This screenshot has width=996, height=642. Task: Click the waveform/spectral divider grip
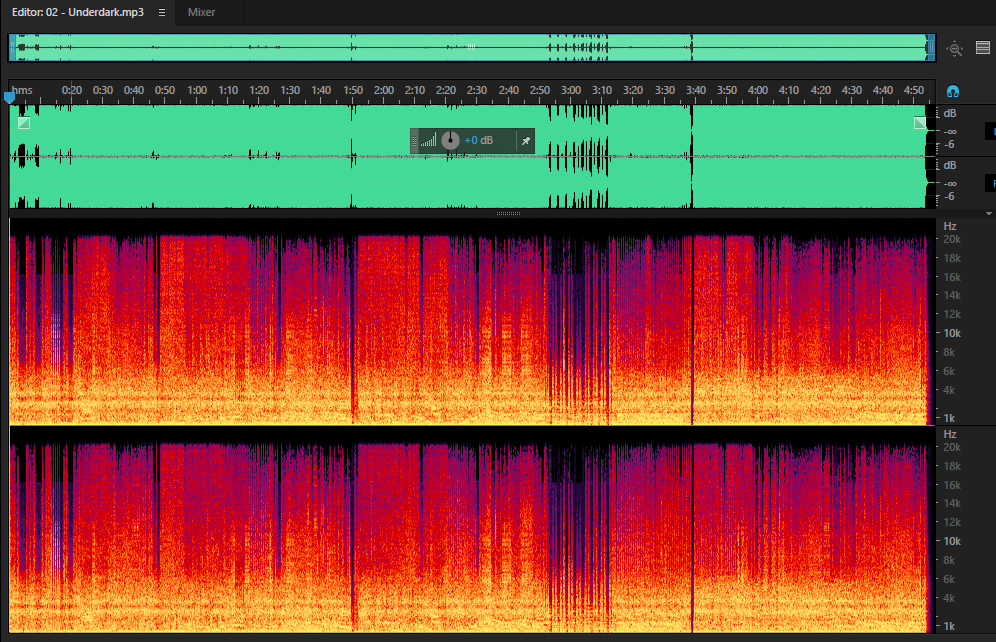click(x=508, y=213)
